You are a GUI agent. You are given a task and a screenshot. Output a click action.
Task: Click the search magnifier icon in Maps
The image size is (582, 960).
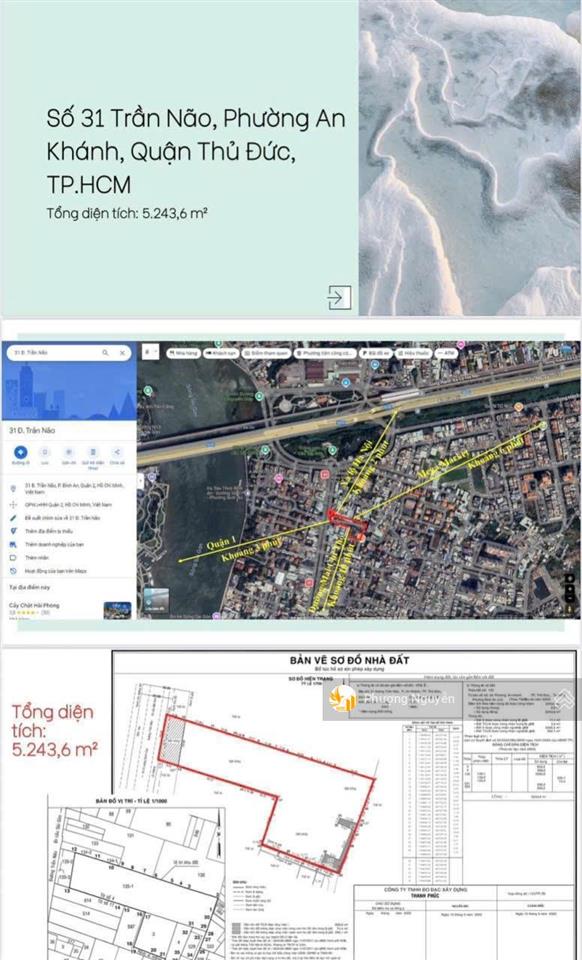105,353
